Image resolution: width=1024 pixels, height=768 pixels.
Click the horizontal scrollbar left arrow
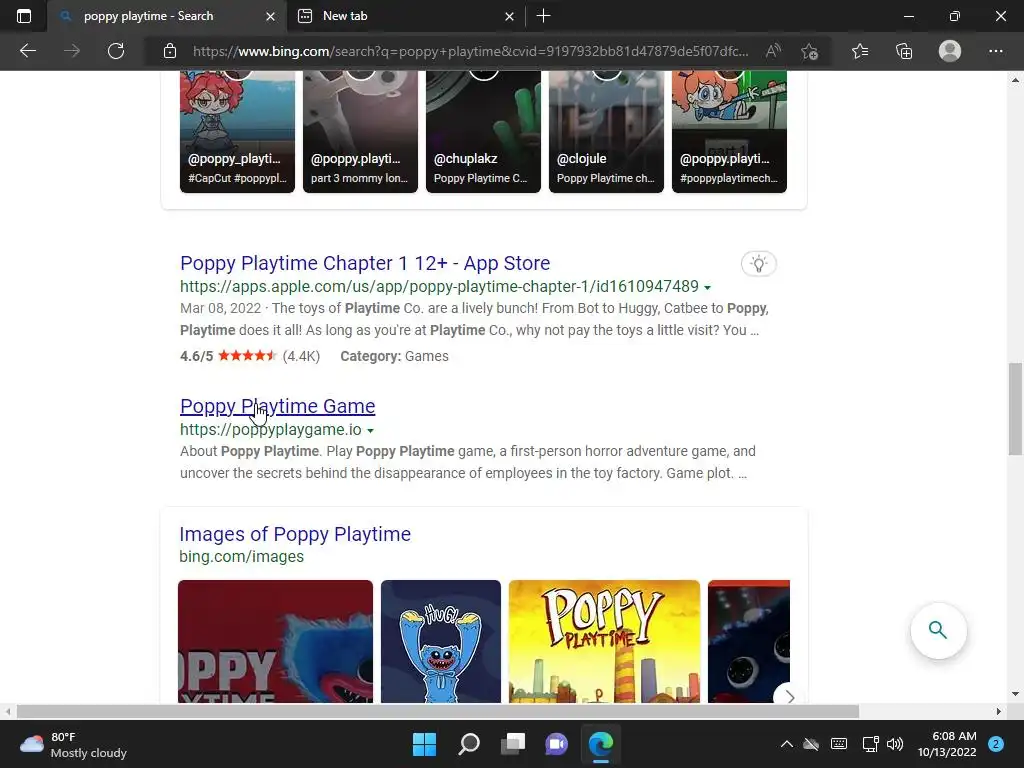point(8,711)
